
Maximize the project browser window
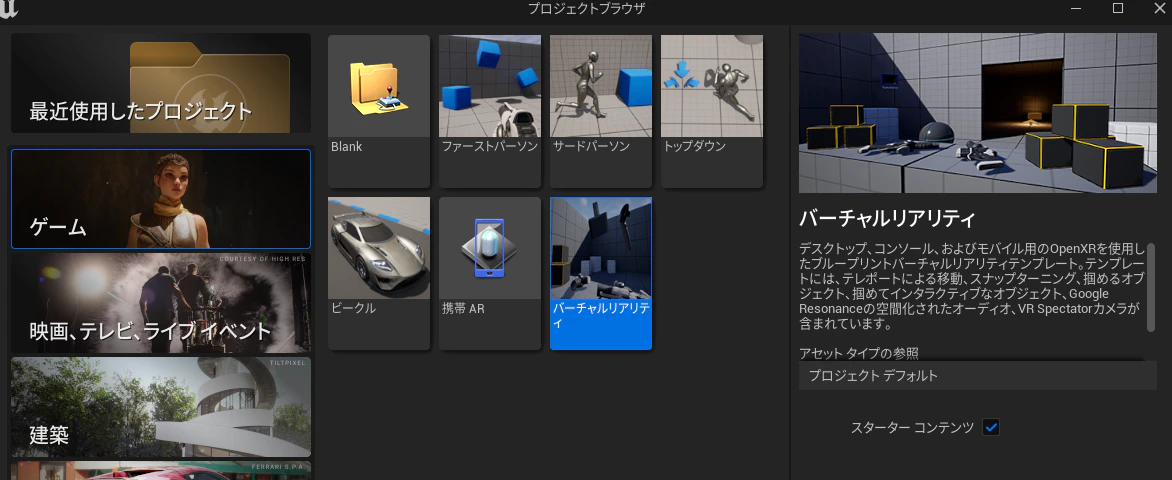tap(1118, 8)
